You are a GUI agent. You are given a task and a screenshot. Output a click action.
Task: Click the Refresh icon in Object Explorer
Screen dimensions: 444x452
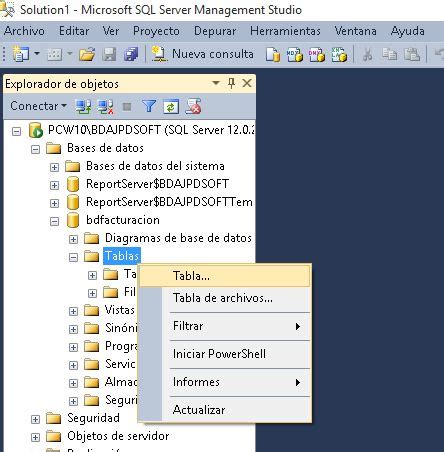coord(171,107)
